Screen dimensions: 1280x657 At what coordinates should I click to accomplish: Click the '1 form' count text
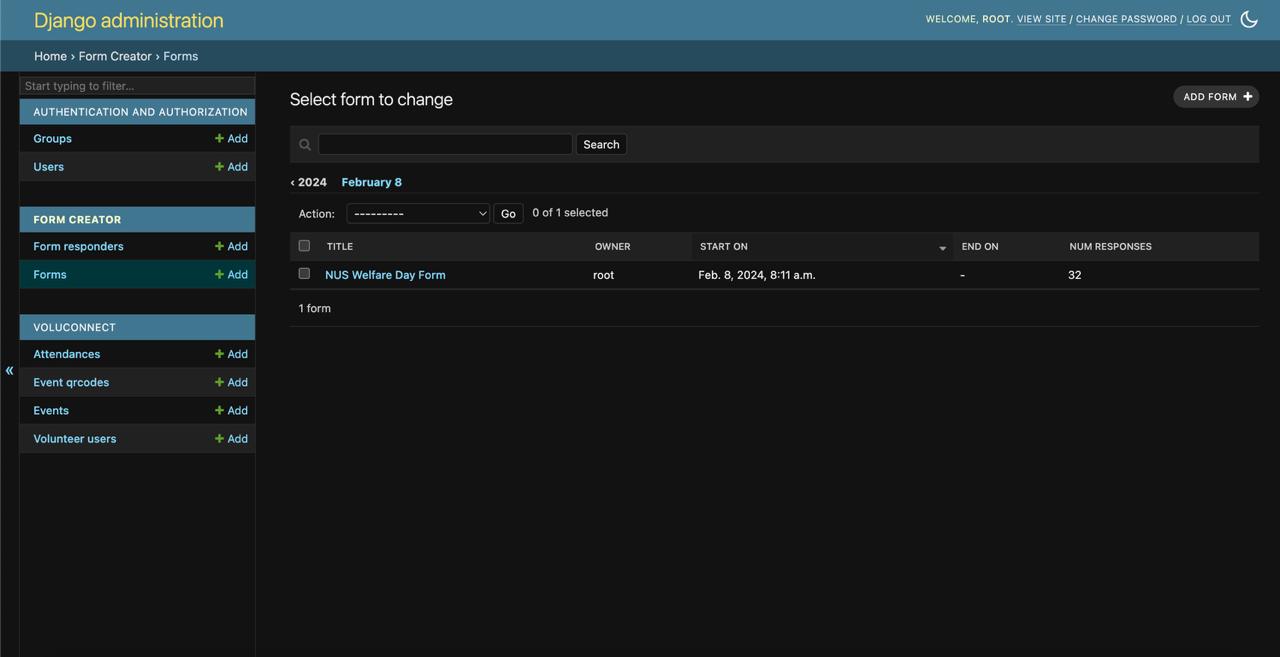pyautogui.click(x=315, y=309)
